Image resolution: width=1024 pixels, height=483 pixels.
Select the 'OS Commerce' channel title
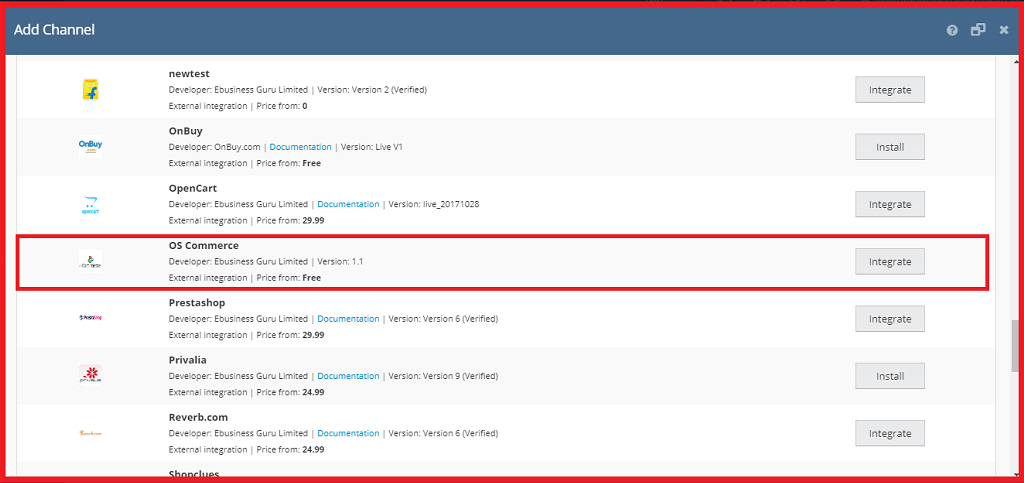click(204, 245)
